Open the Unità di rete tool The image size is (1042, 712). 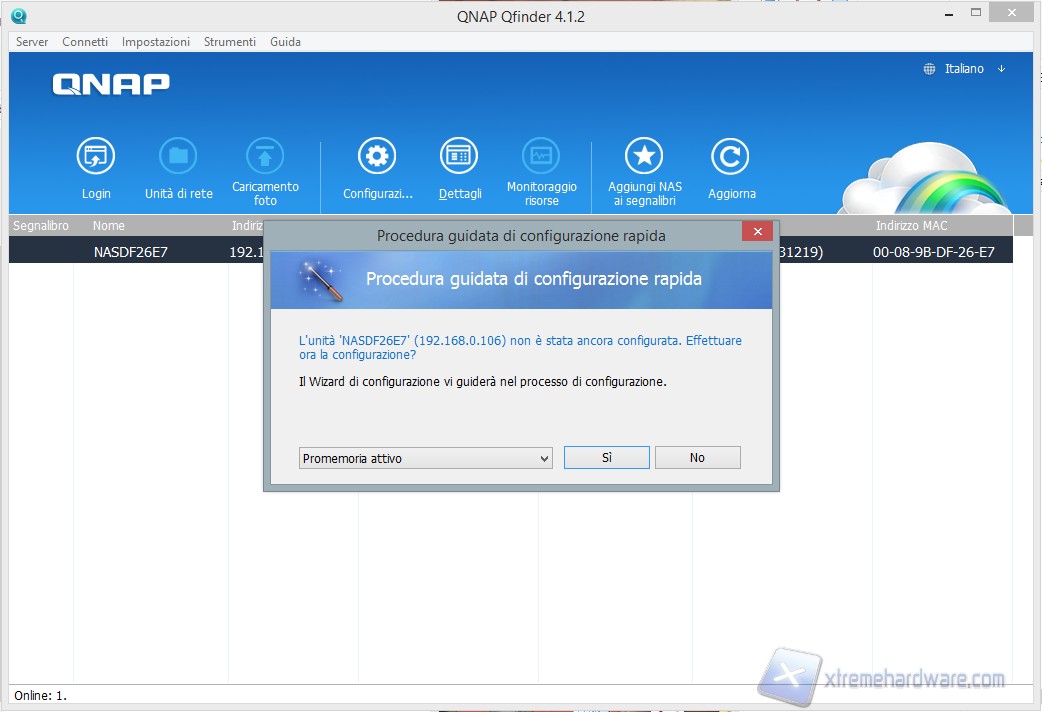click(178, 157)
